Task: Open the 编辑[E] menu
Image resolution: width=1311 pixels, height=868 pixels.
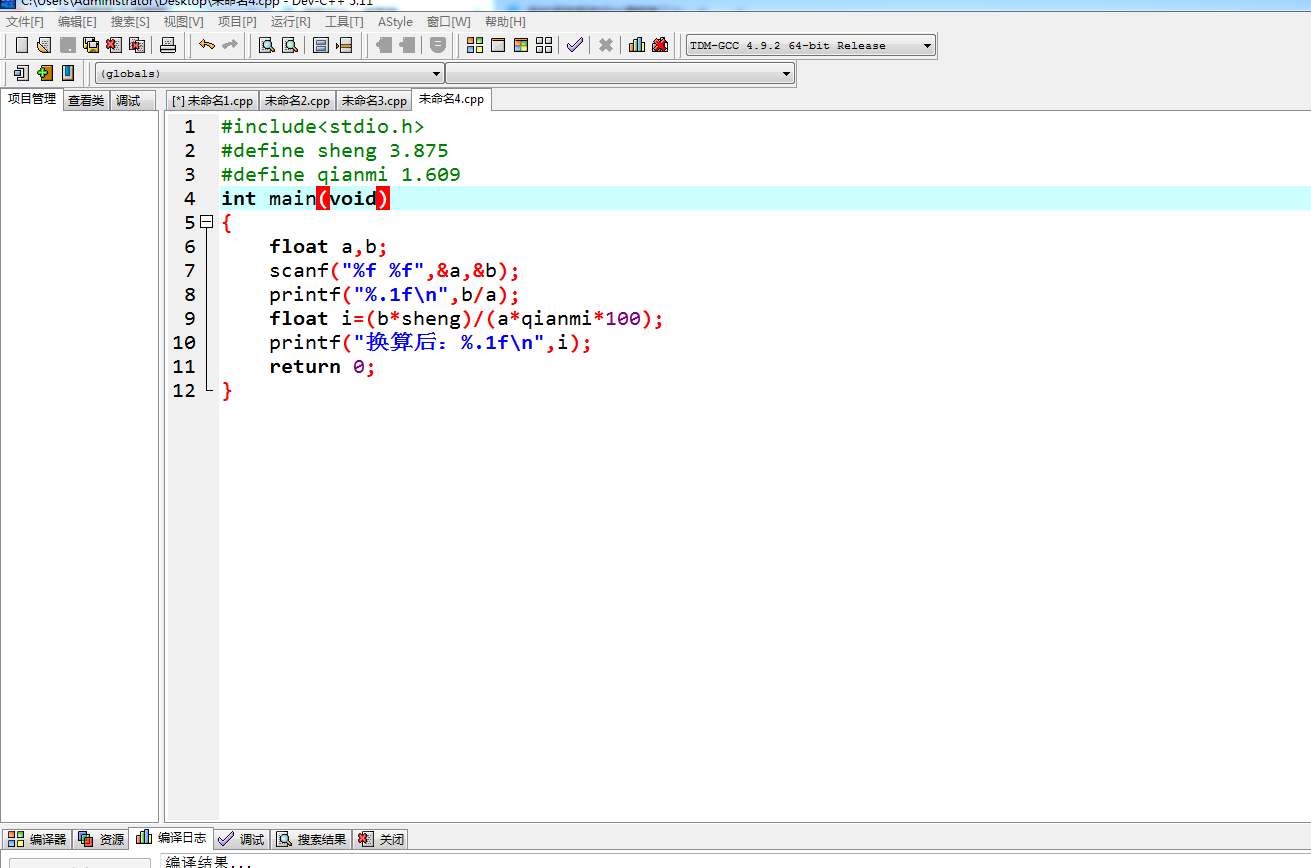Action: click(77, 22)
